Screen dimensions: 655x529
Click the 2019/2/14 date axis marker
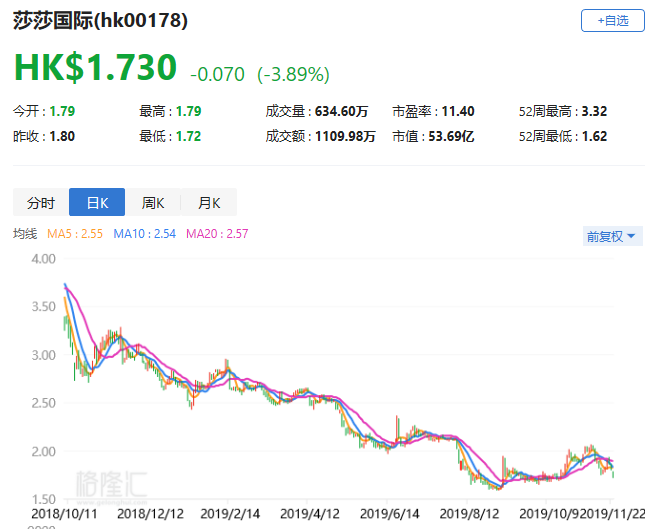tap(230, 510)
